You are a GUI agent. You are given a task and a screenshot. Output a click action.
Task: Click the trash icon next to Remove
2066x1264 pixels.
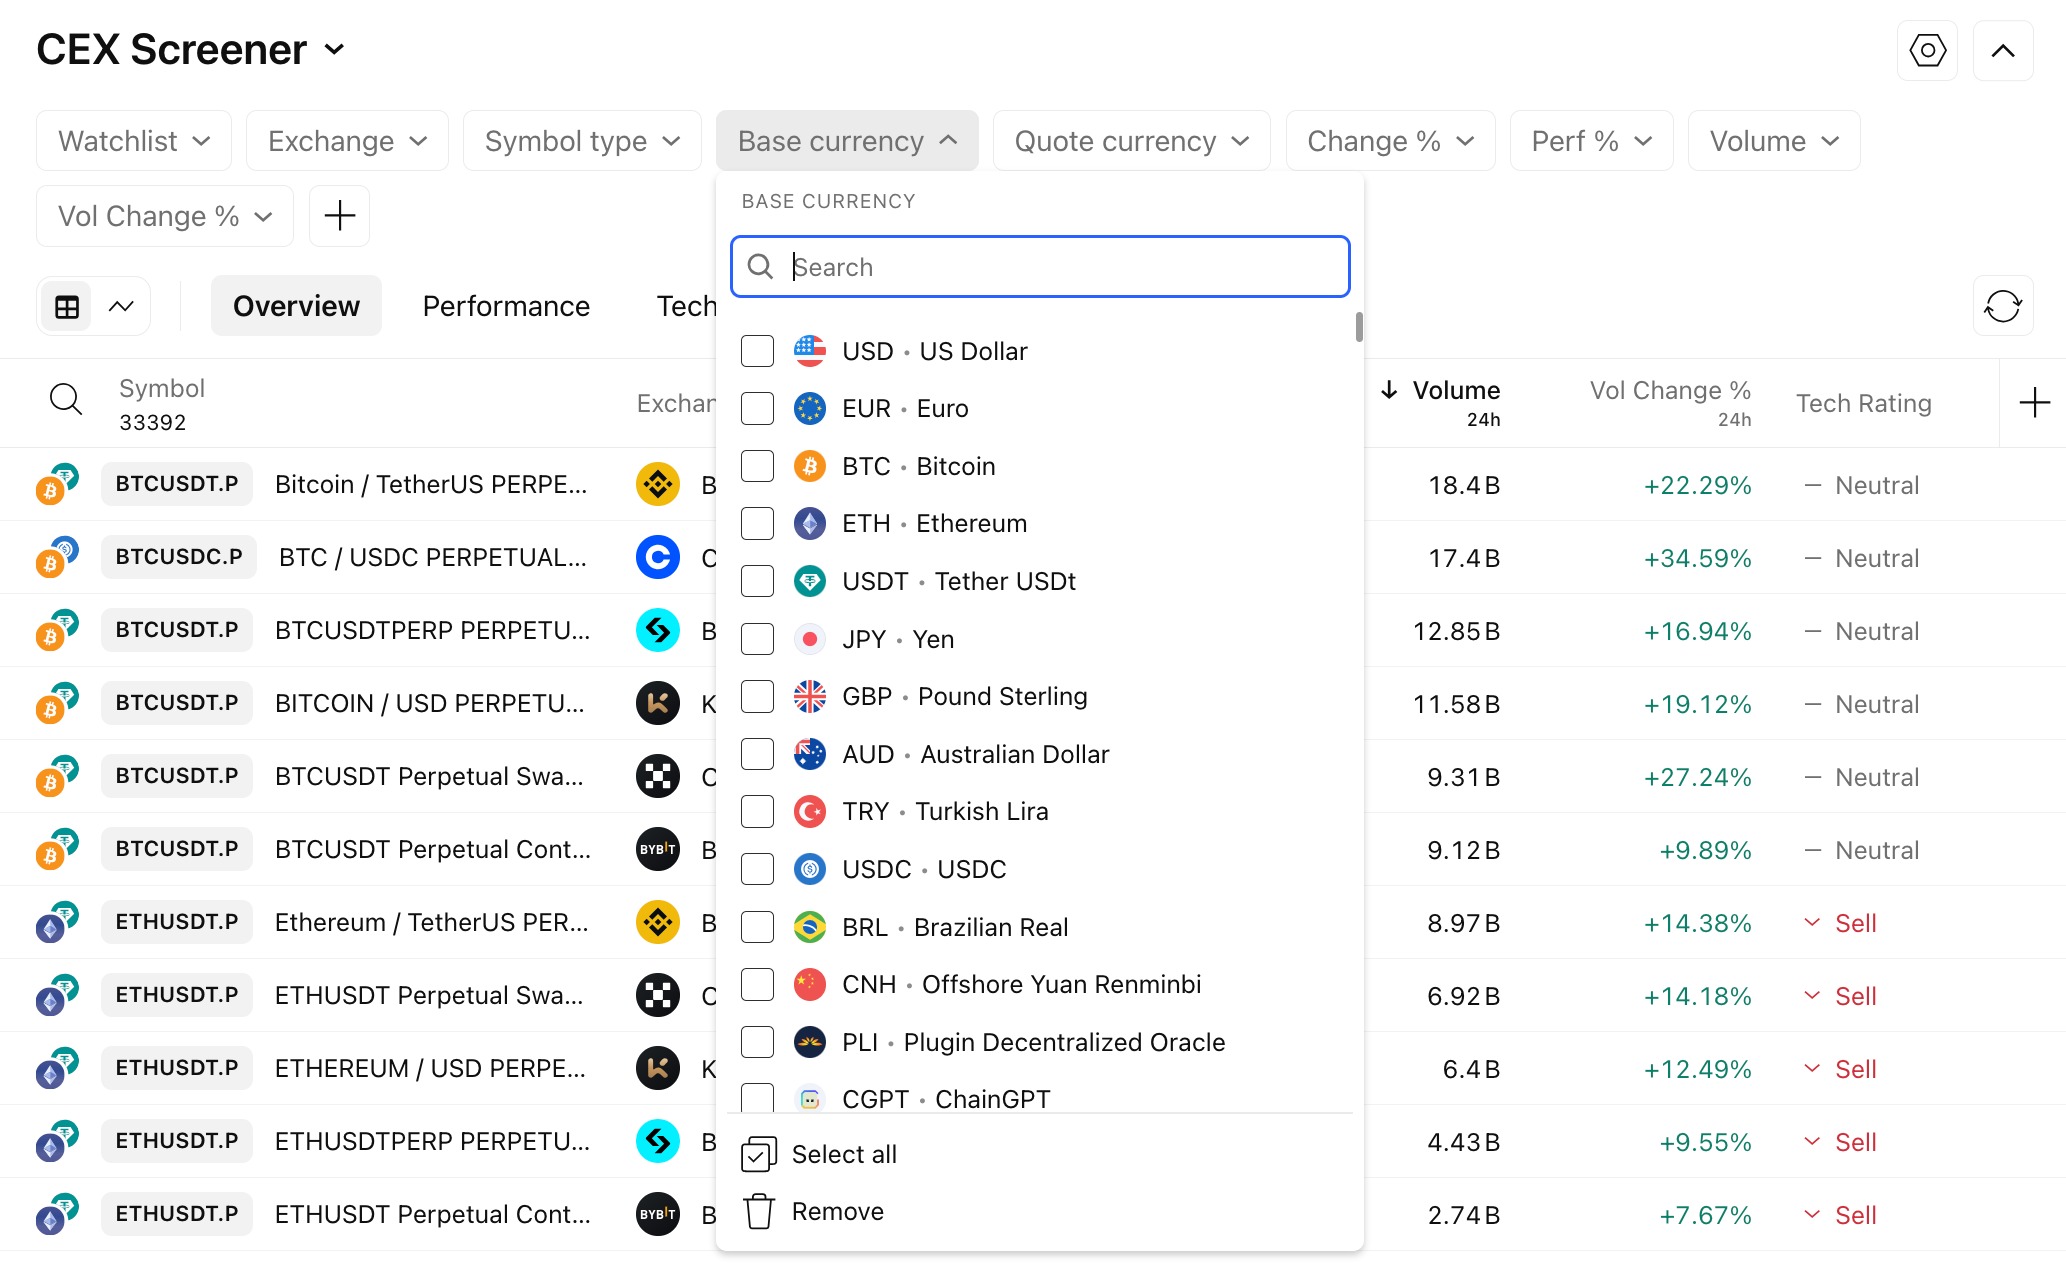click(759, 1211)
